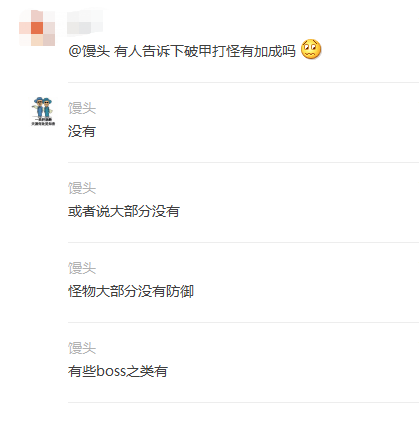This screenshot has height=444, width=419.
Task: Click the word 破甲 in the first message
Action: [x=198, y=51]
